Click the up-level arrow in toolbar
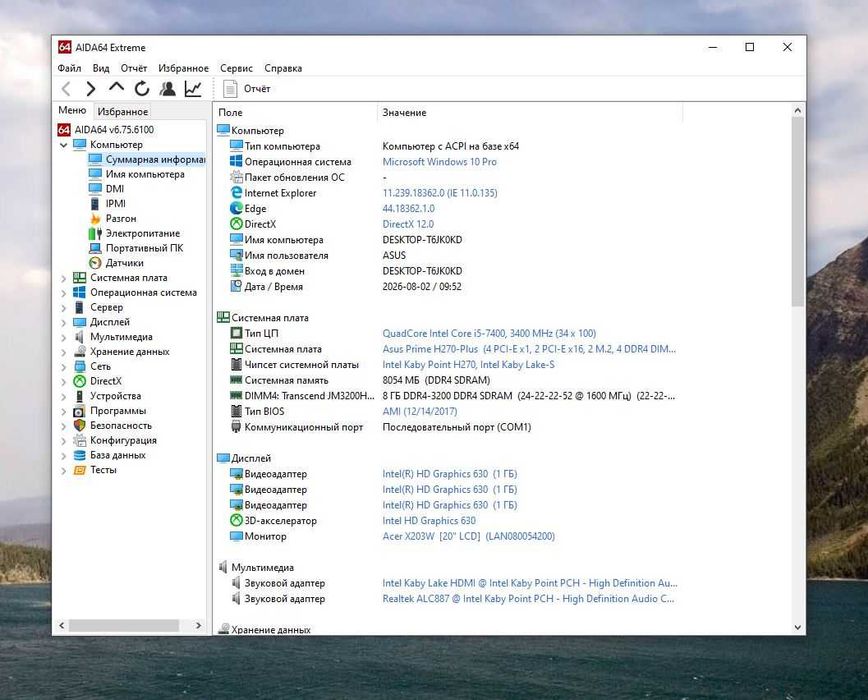This screenshot has height=700, width=868. pyautogui.click(x=116, y=87)
